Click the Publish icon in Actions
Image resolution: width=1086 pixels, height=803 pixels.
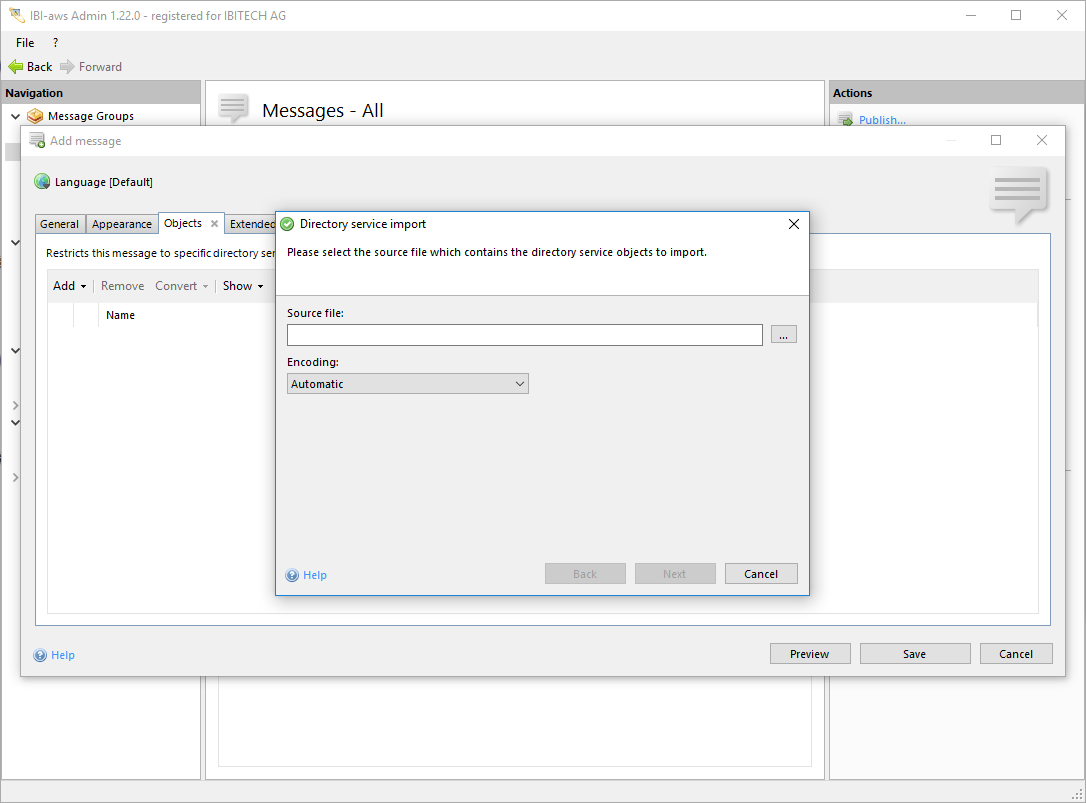(x=845, y=120)
